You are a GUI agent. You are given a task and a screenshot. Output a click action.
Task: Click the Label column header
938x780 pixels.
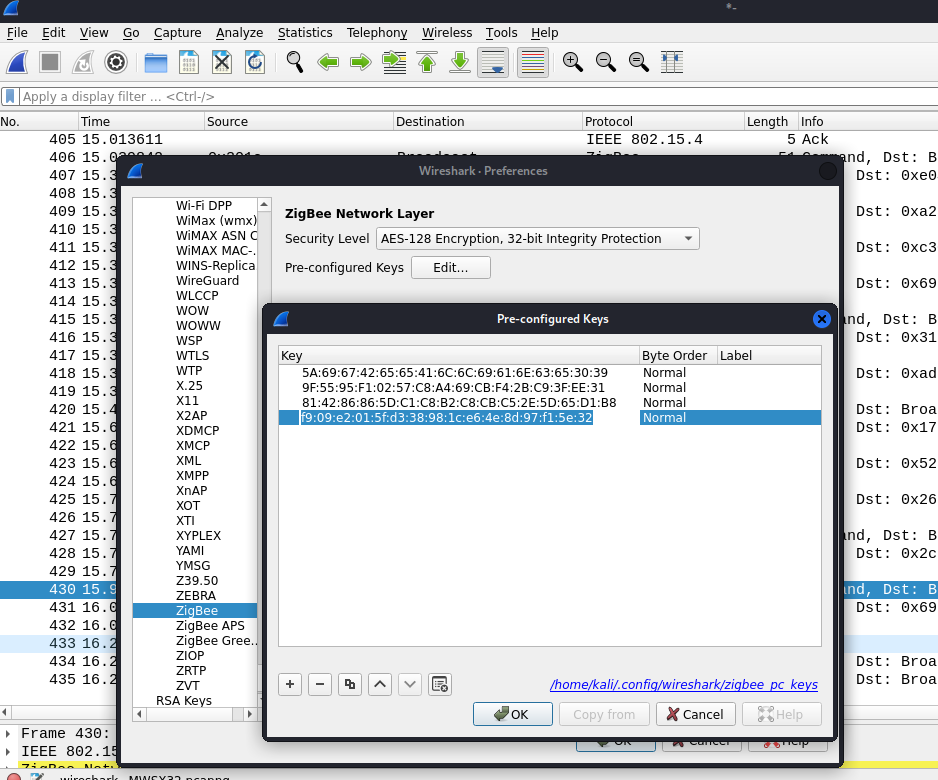point(769,355)
